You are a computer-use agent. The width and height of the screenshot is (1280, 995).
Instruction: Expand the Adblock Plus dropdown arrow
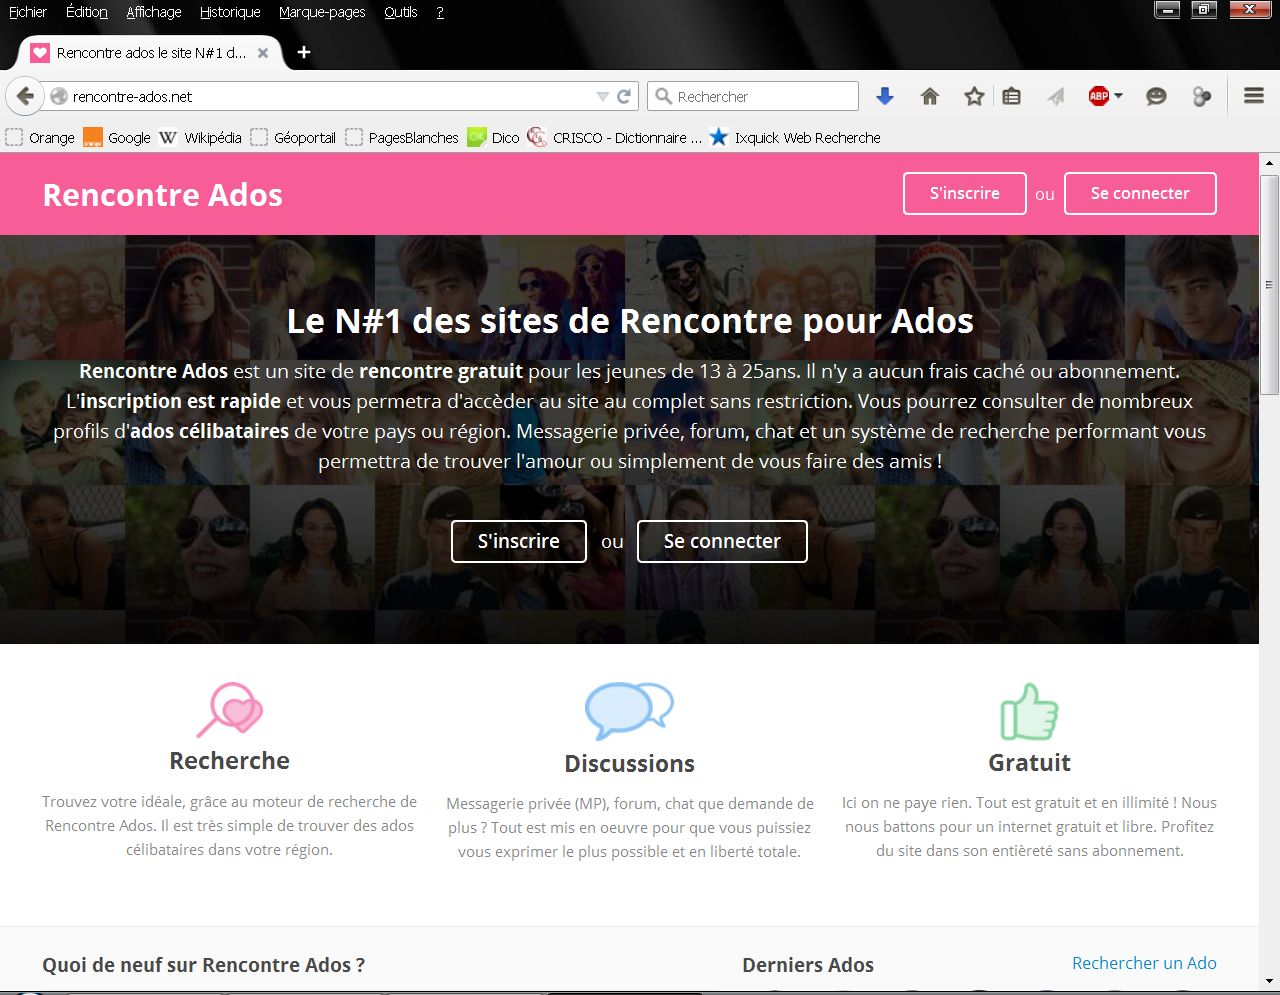pos(1118,96)
